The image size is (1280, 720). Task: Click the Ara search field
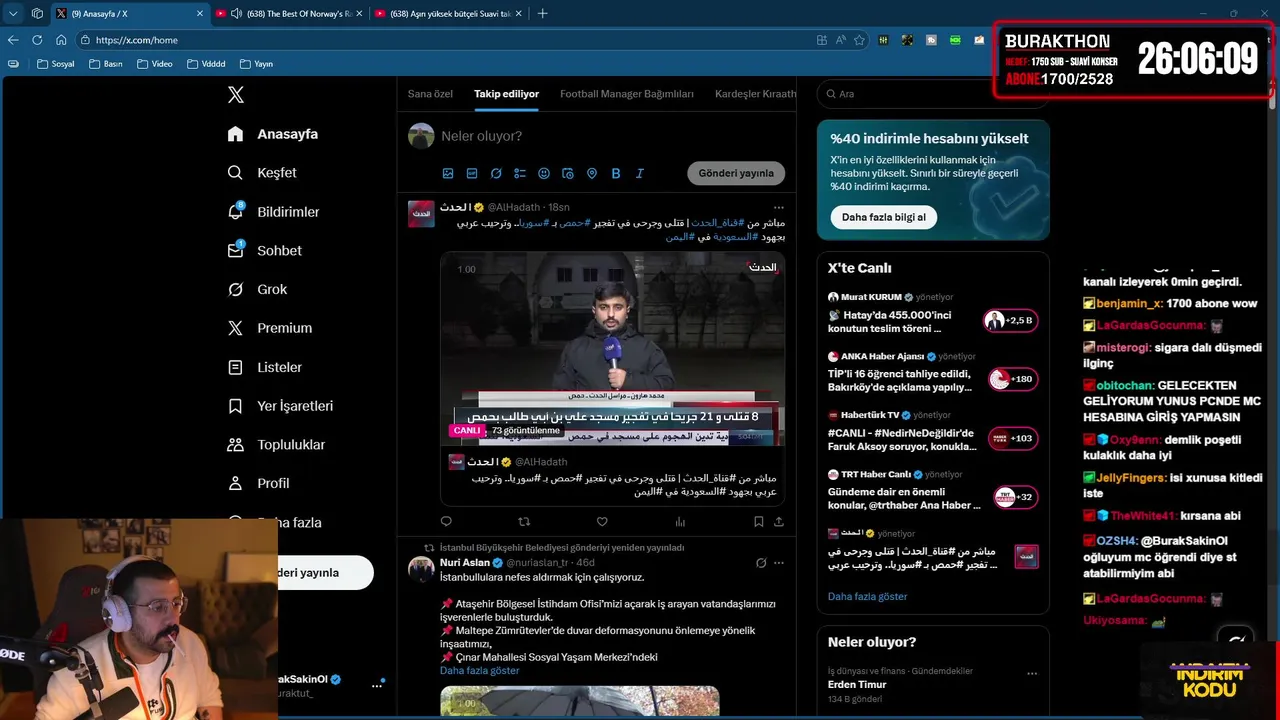933,94
